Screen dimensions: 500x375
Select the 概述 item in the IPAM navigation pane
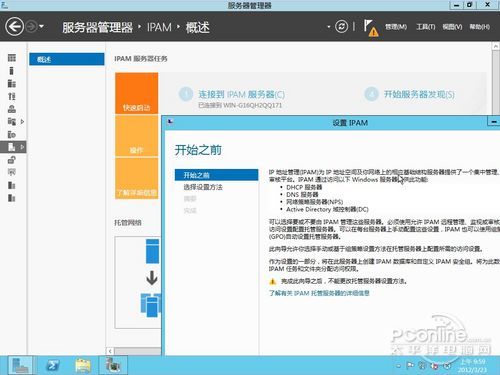[67, 59]
